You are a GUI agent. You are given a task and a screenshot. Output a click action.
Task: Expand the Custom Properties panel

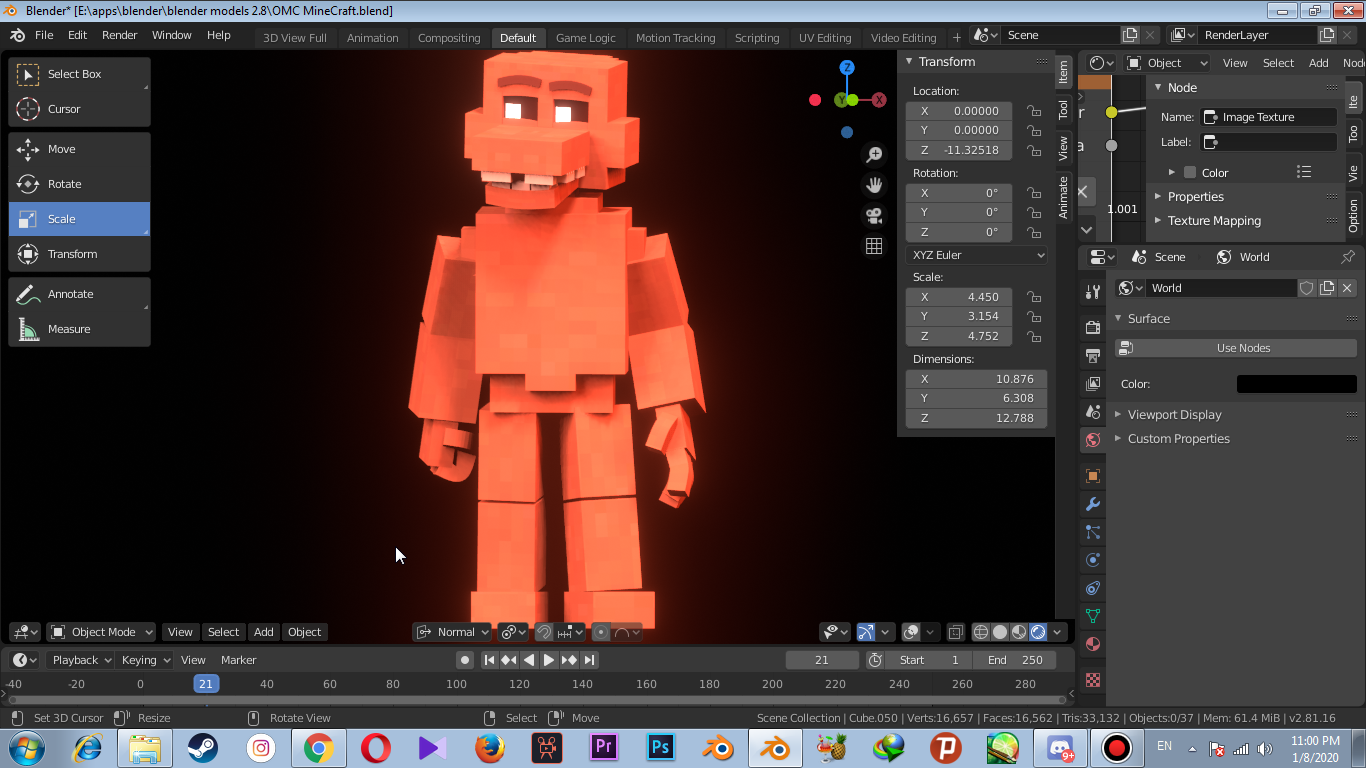[1178, 439]
